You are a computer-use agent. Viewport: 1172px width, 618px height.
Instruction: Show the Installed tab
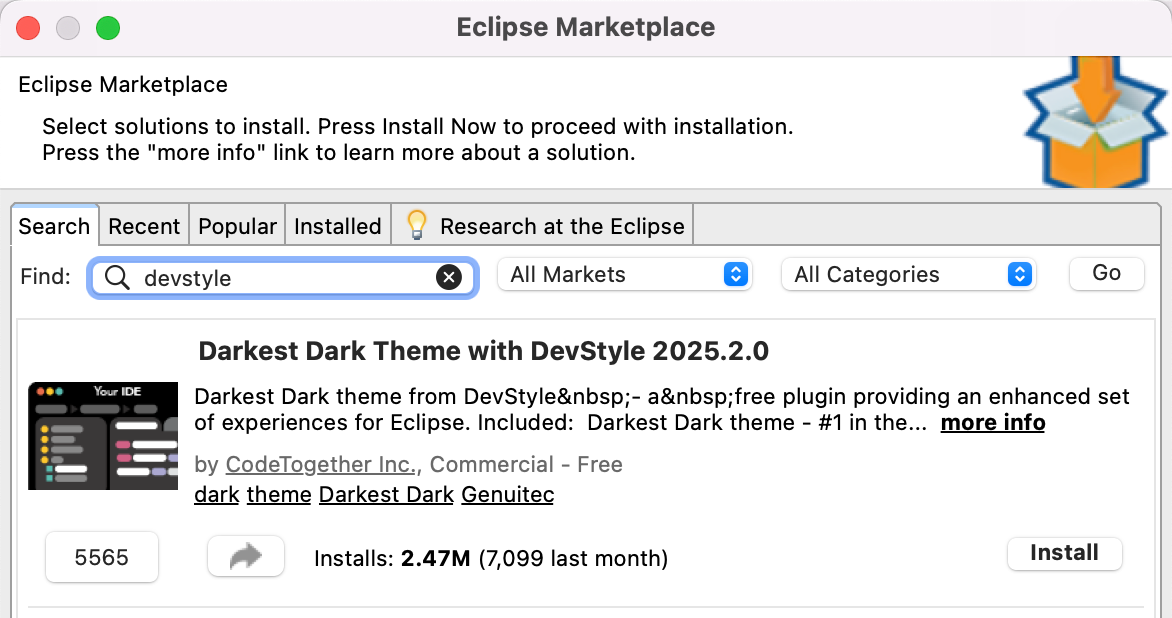pyautogui.click(x=337, y=226)
